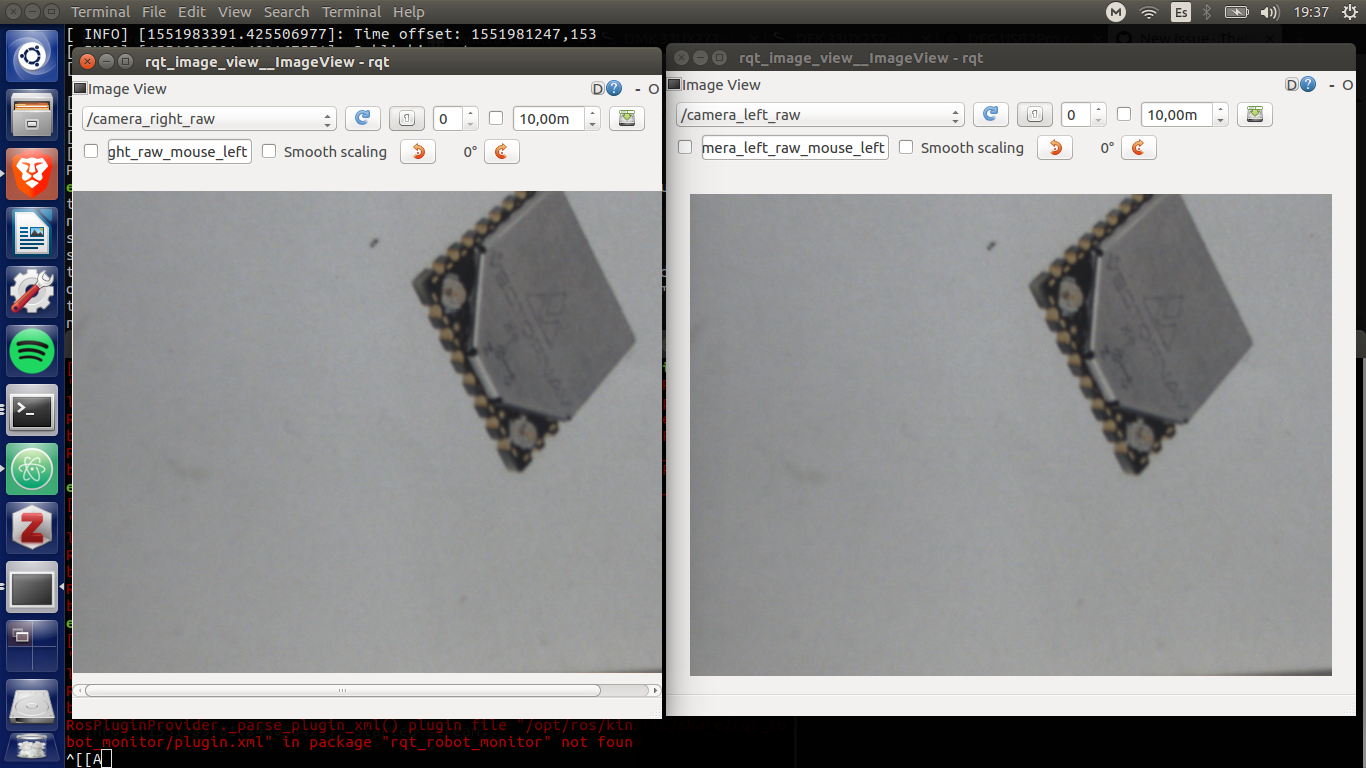
Task: Refresh the topic list in right camera view
Action: point(362,118)
